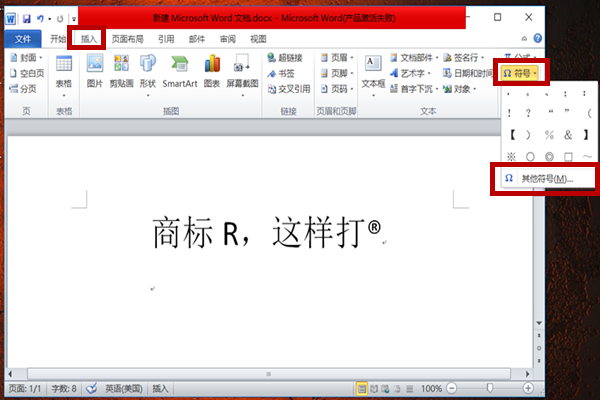Click the horizontal scrollbar thumb
The image size is (600, 400).
pyautogui.click(x=269, y=374)
